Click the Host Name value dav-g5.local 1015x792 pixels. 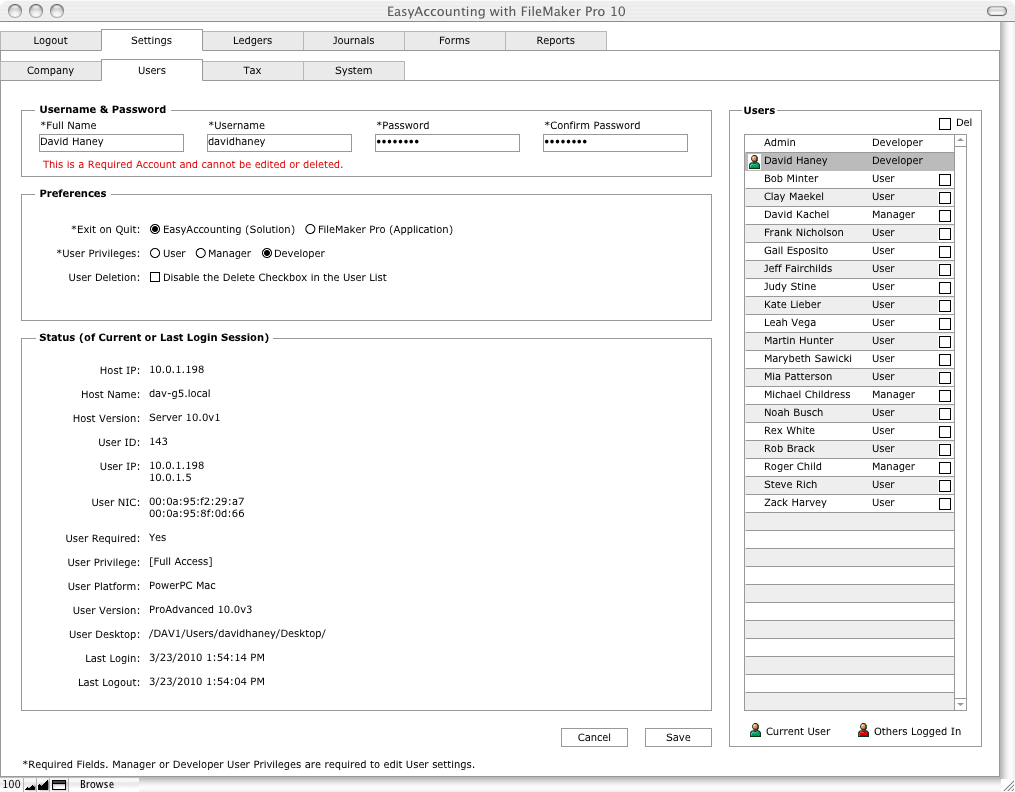tap(180, 394)
